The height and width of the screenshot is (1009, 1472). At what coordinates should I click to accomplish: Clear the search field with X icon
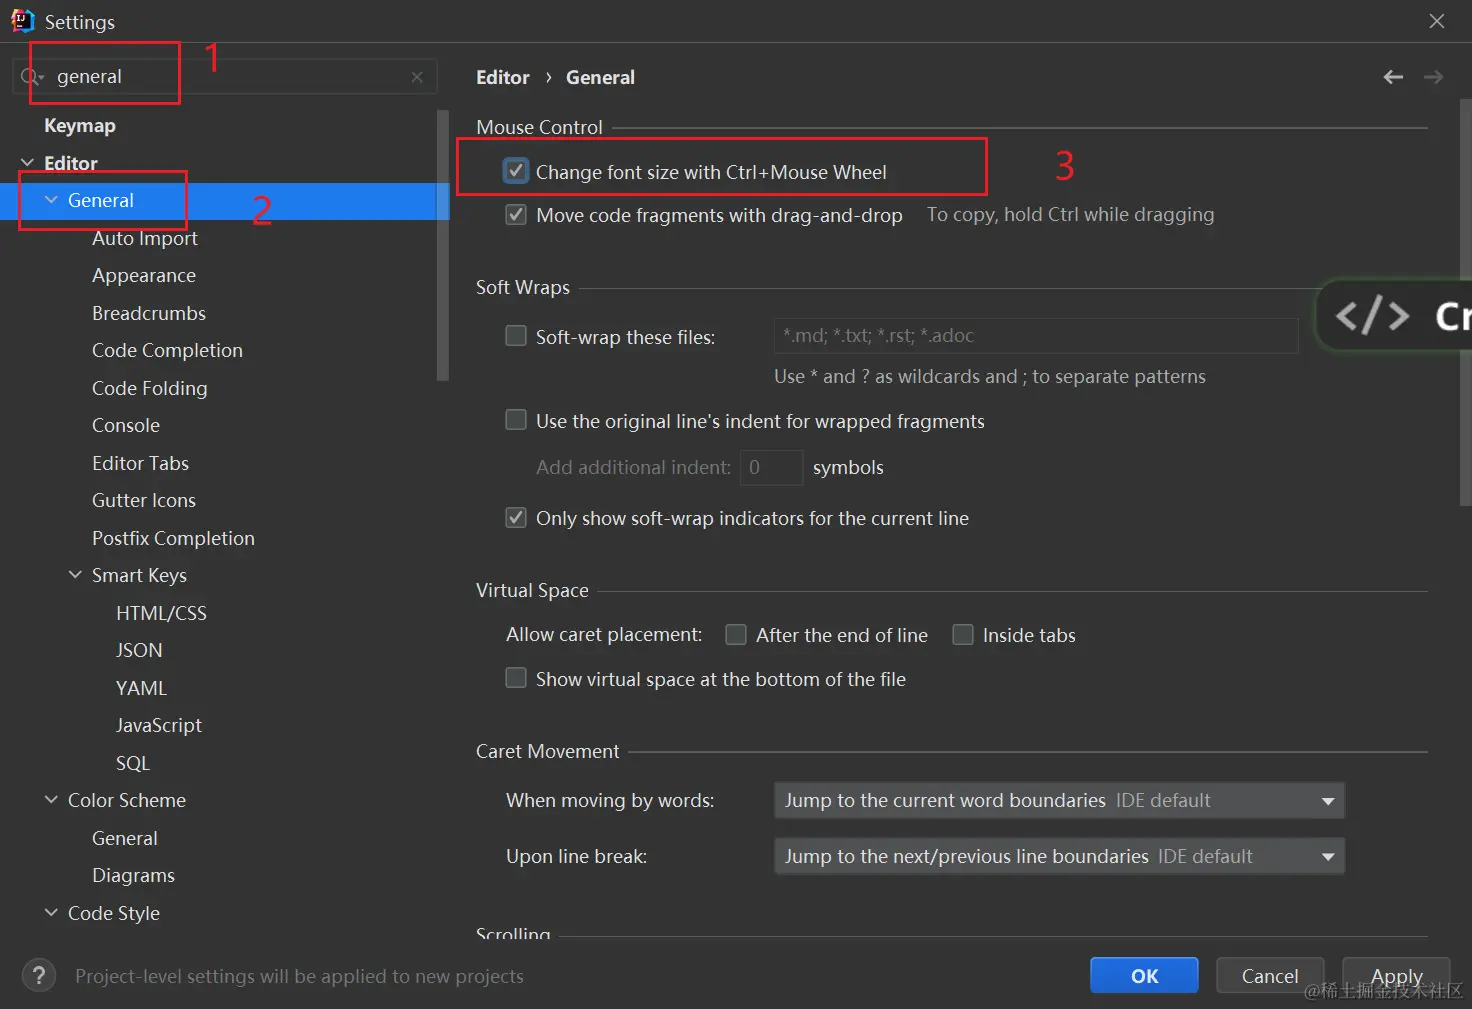(x=417, y=77)
